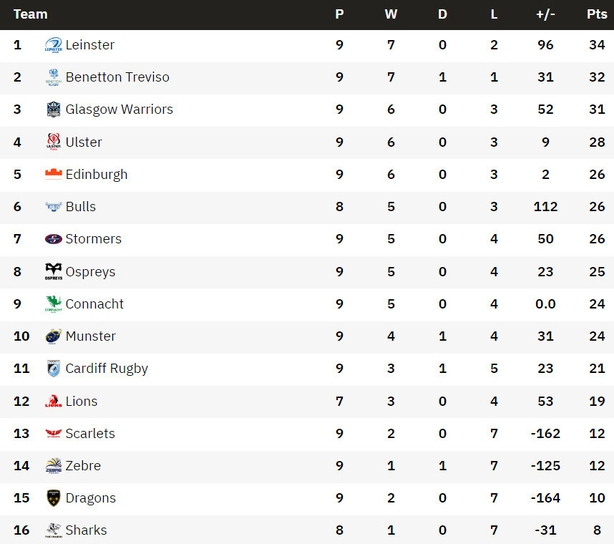Click the Team column header
Viewport: 614px width, 544px height.
(x=31, y=14)
